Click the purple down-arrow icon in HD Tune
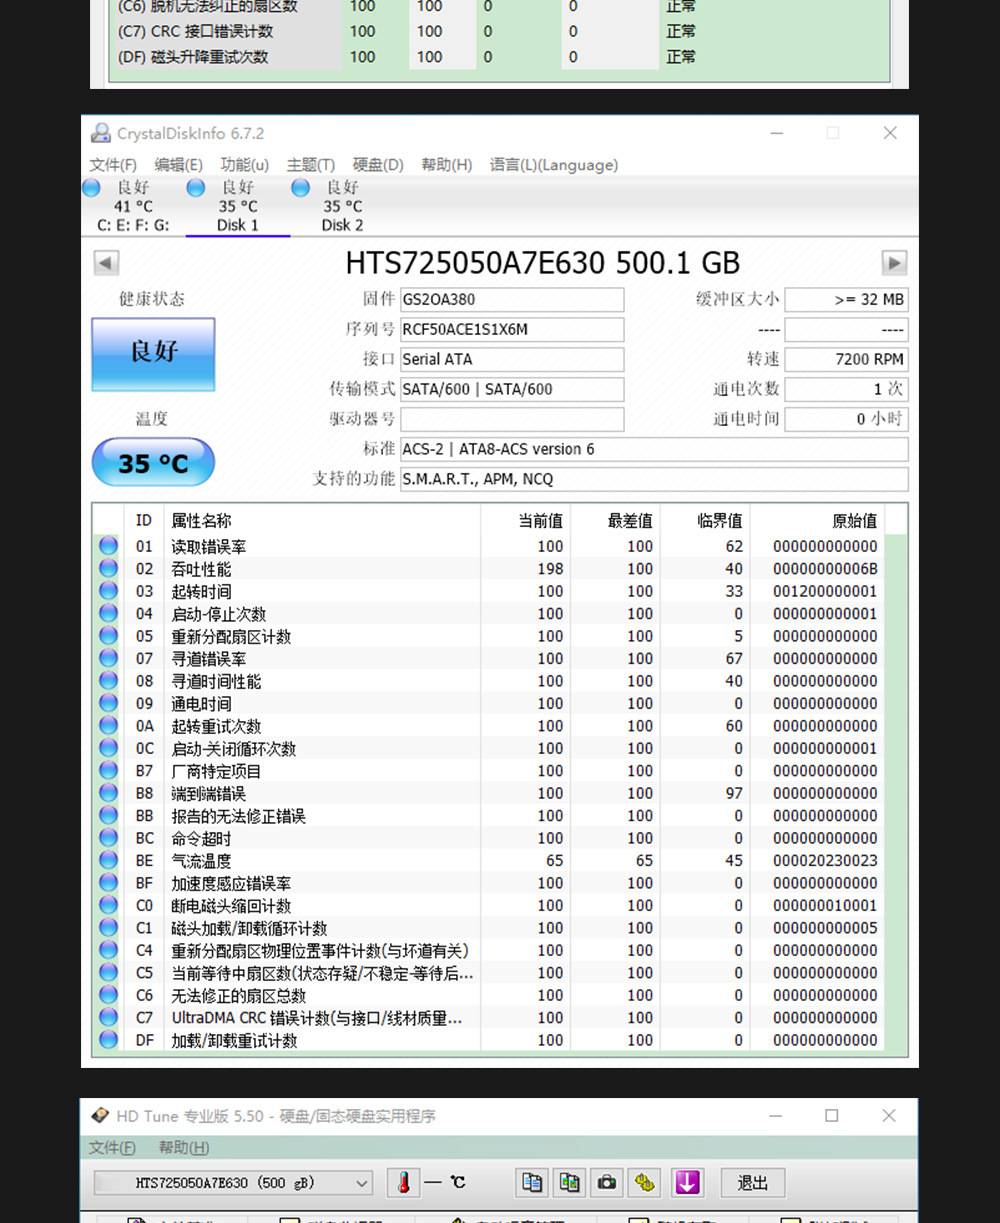 (x=687, y=1183)
